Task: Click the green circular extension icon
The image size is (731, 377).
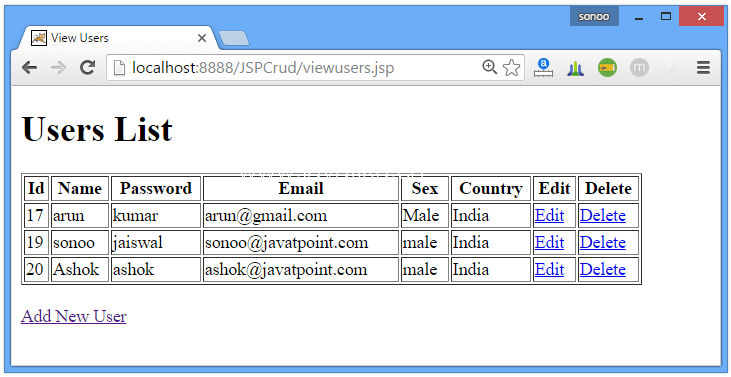Action: (607, 68)
